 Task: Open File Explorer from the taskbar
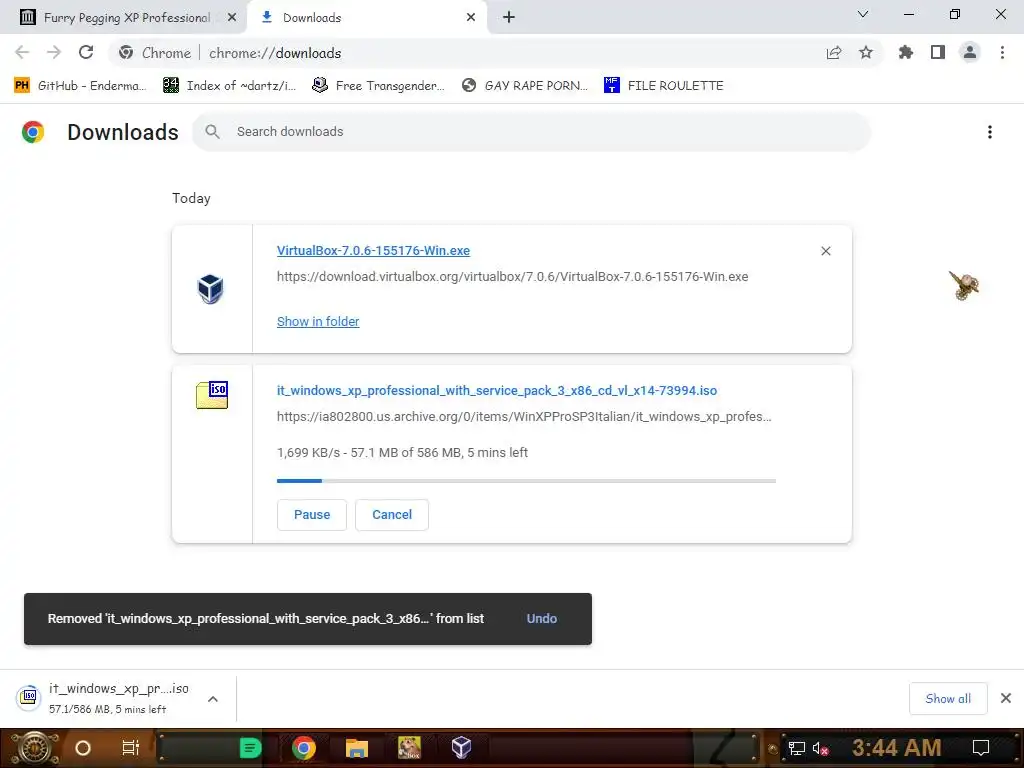tap(357, 748)
